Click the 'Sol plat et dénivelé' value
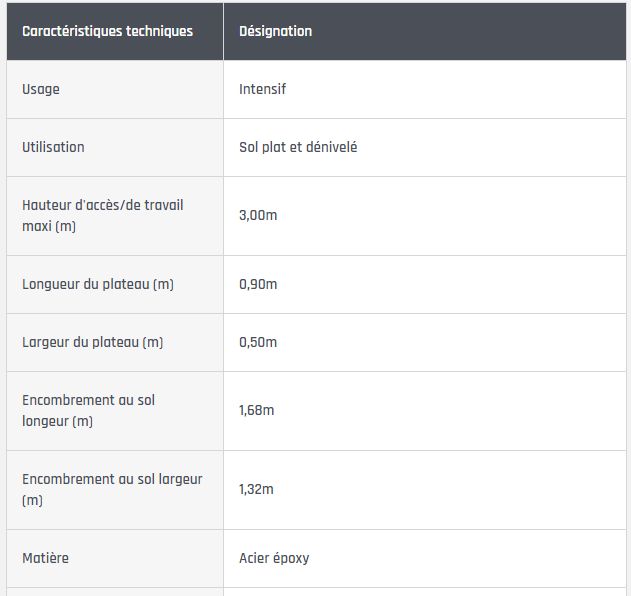The width and height of the screenshot is (631, 596). click(298, 147)
